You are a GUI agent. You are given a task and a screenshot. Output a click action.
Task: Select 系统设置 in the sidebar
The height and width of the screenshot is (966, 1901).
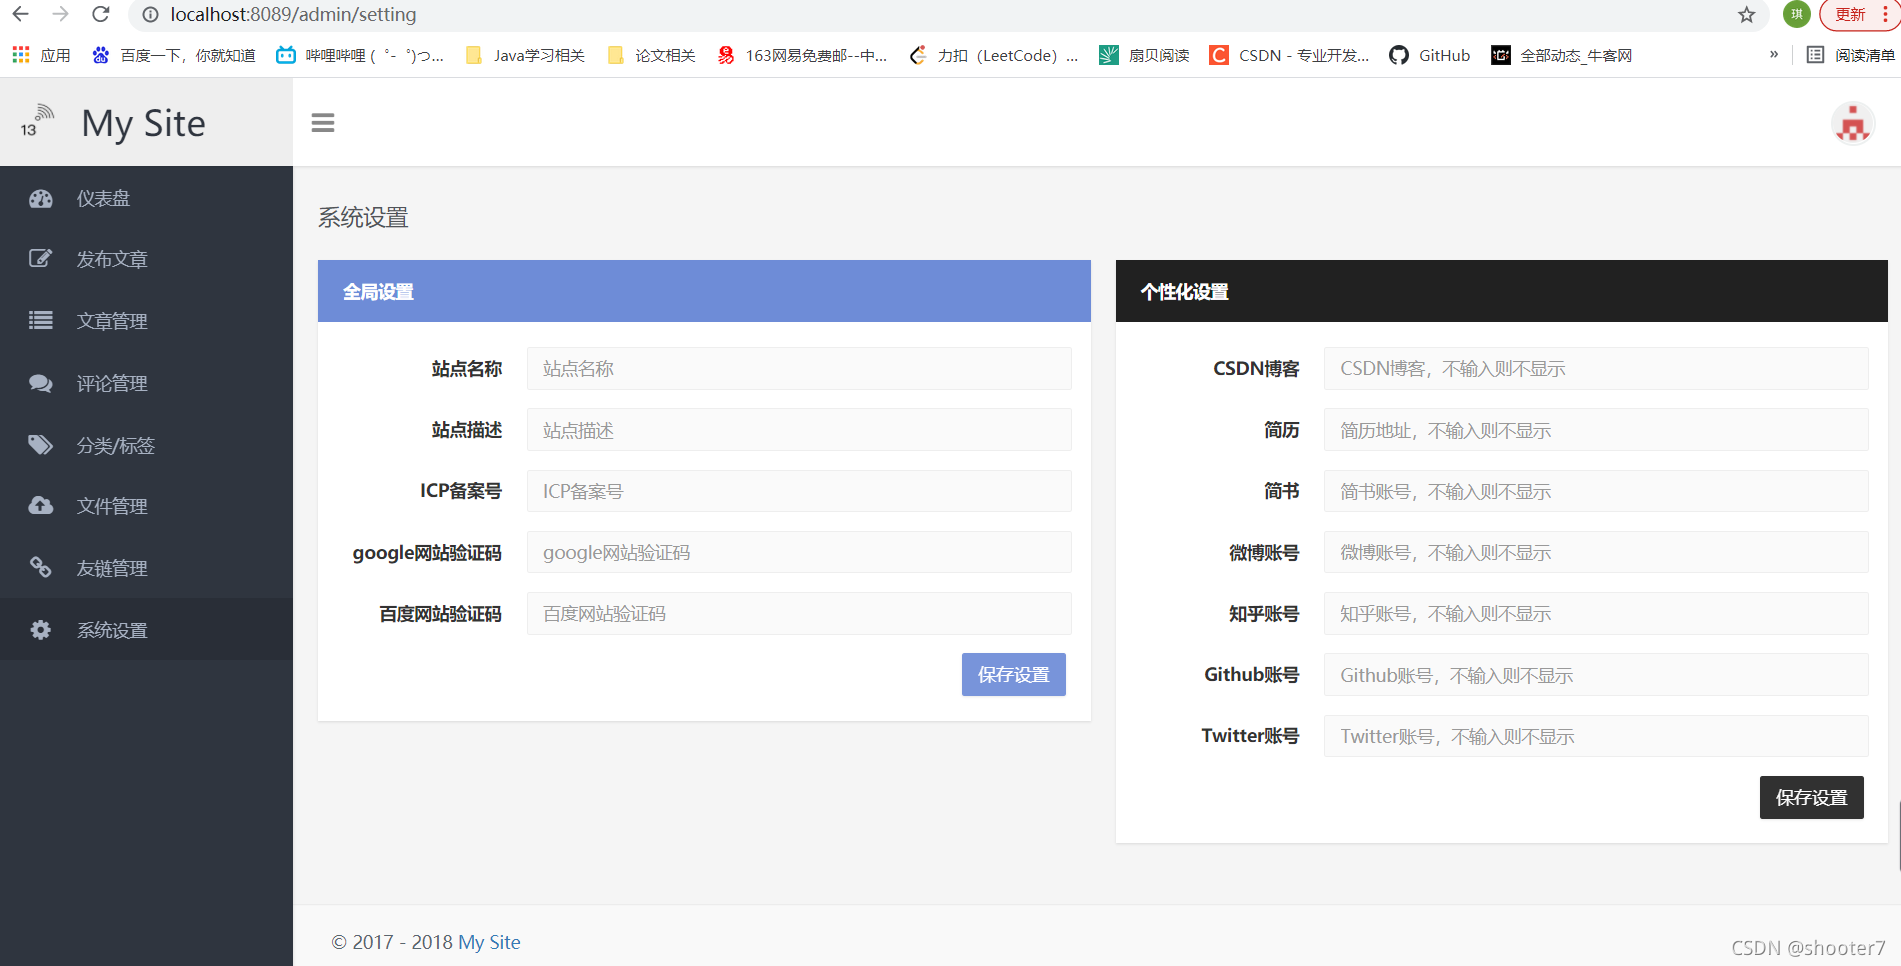[146, 630]
